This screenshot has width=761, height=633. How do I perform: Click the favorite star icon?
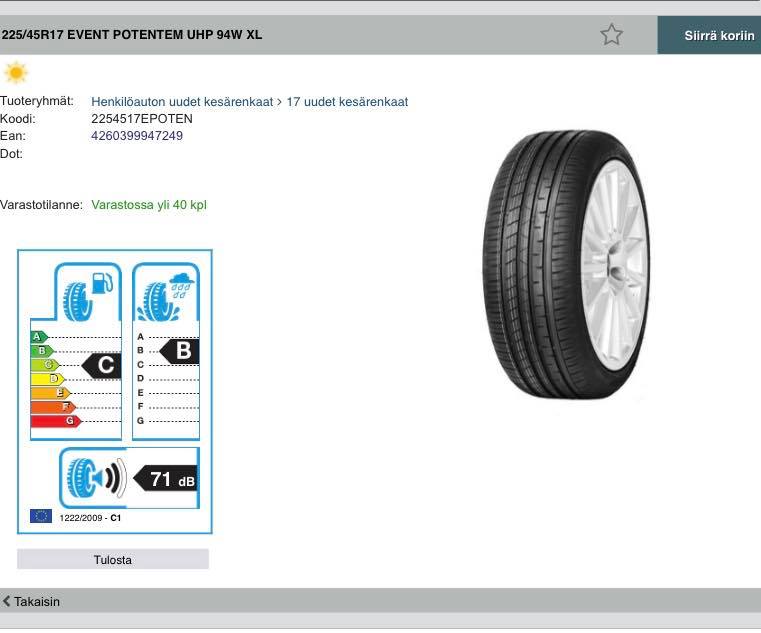point(611,35)
